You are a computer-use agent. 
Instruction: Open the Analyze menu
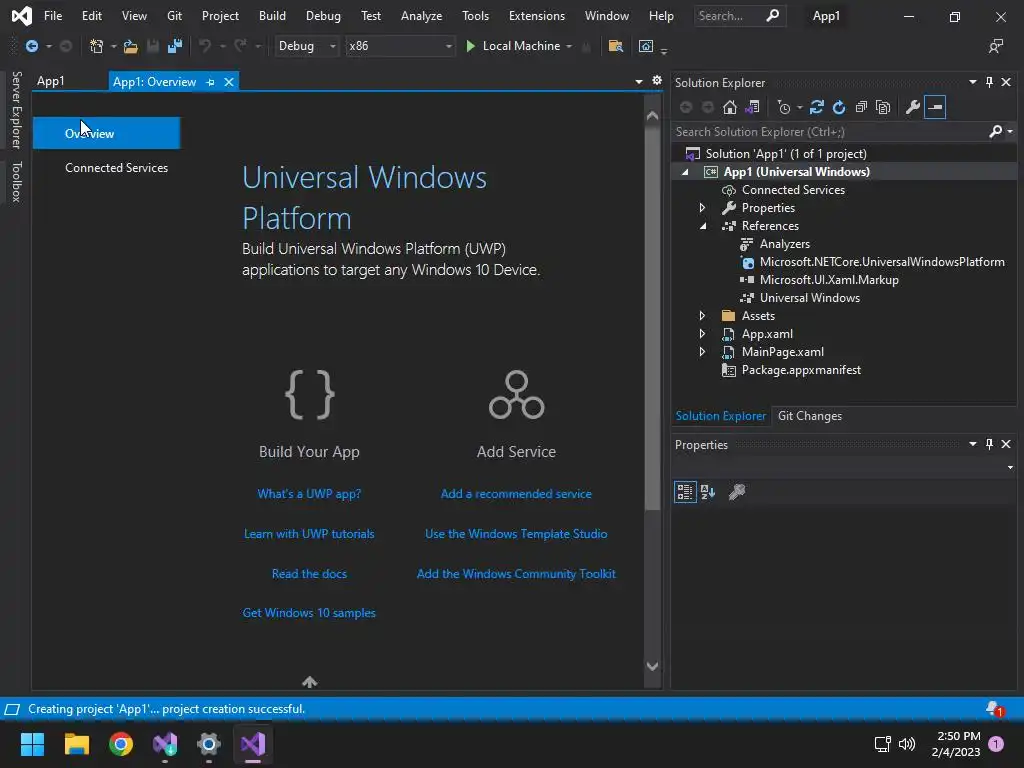421,16
